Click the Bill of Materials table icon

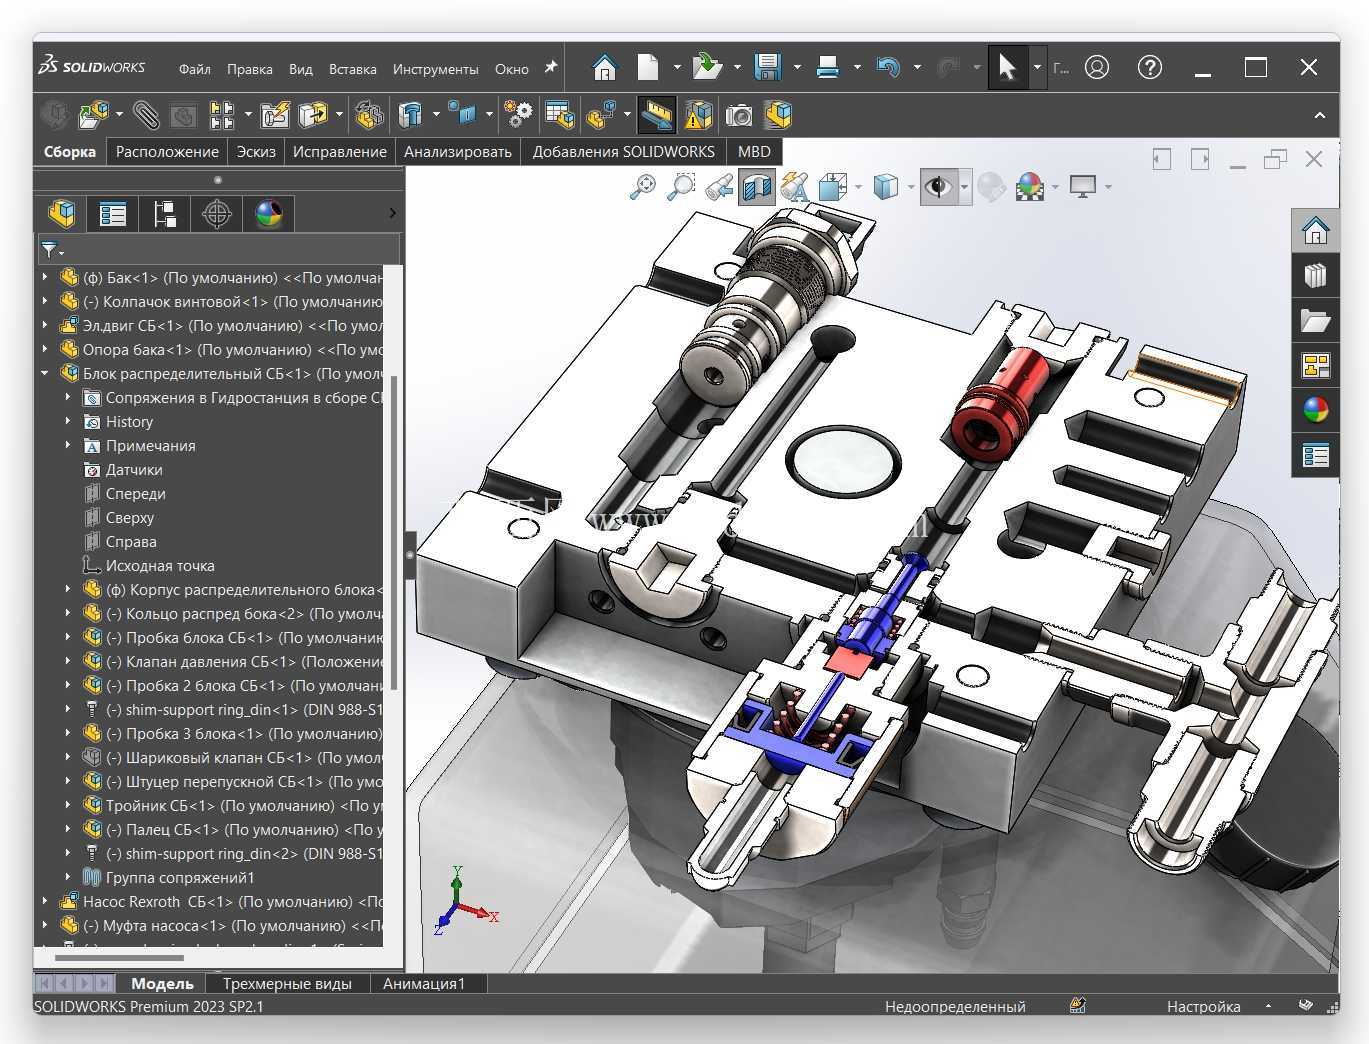point(559,115)
